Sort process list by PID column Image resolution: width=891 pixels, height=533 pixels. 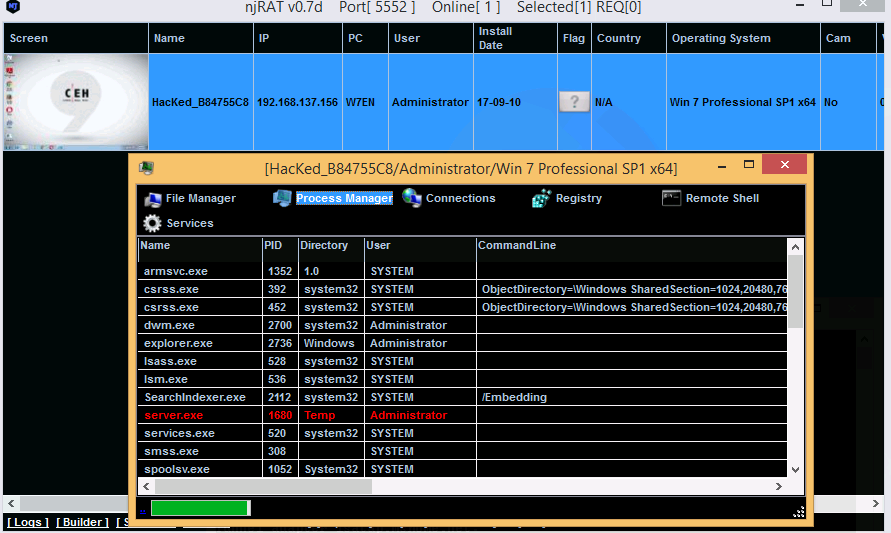tap(280, 245)
